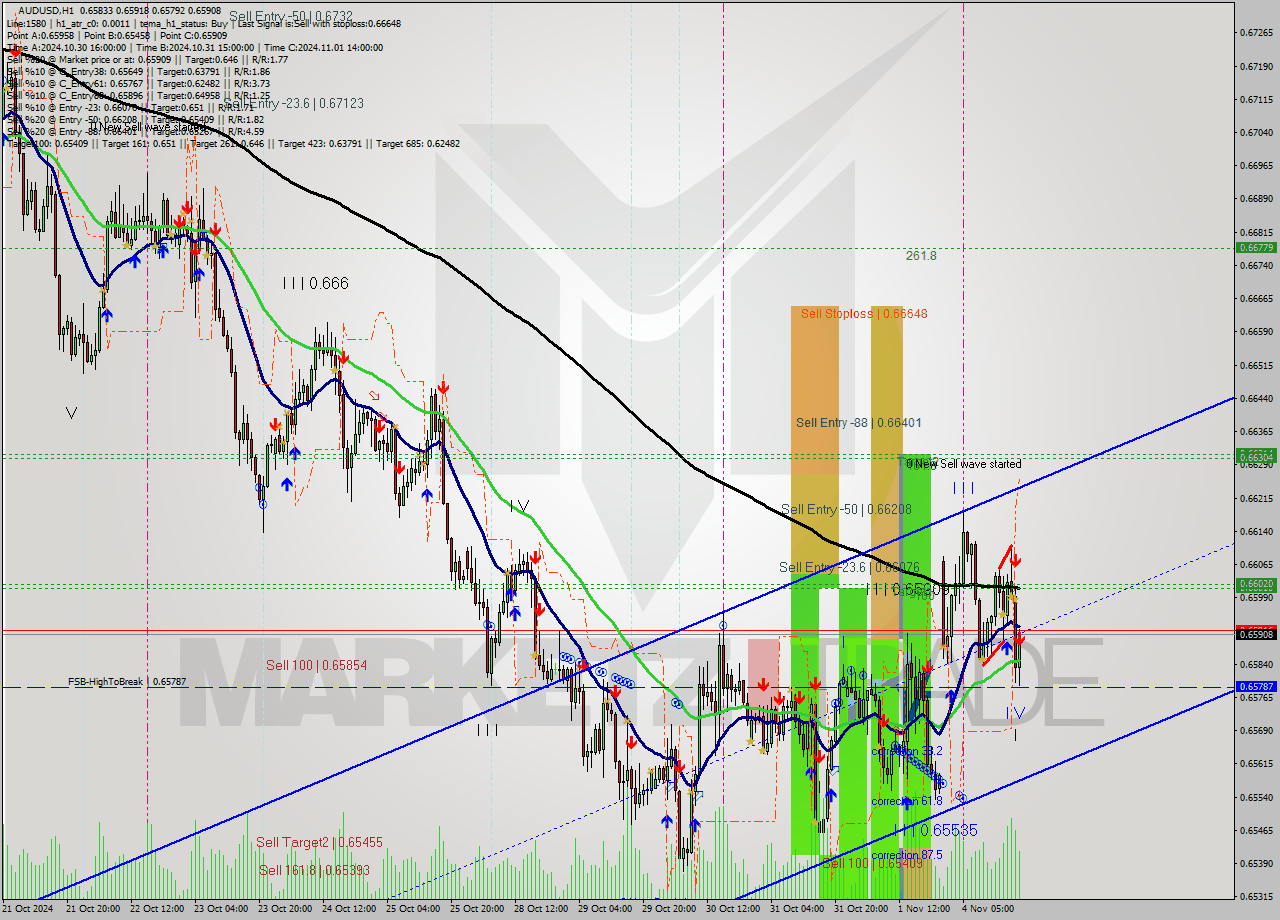This screenshot has height=920, width=1280.
Task: Click the current price tag 0.65908
Action: pos(1256,634)
